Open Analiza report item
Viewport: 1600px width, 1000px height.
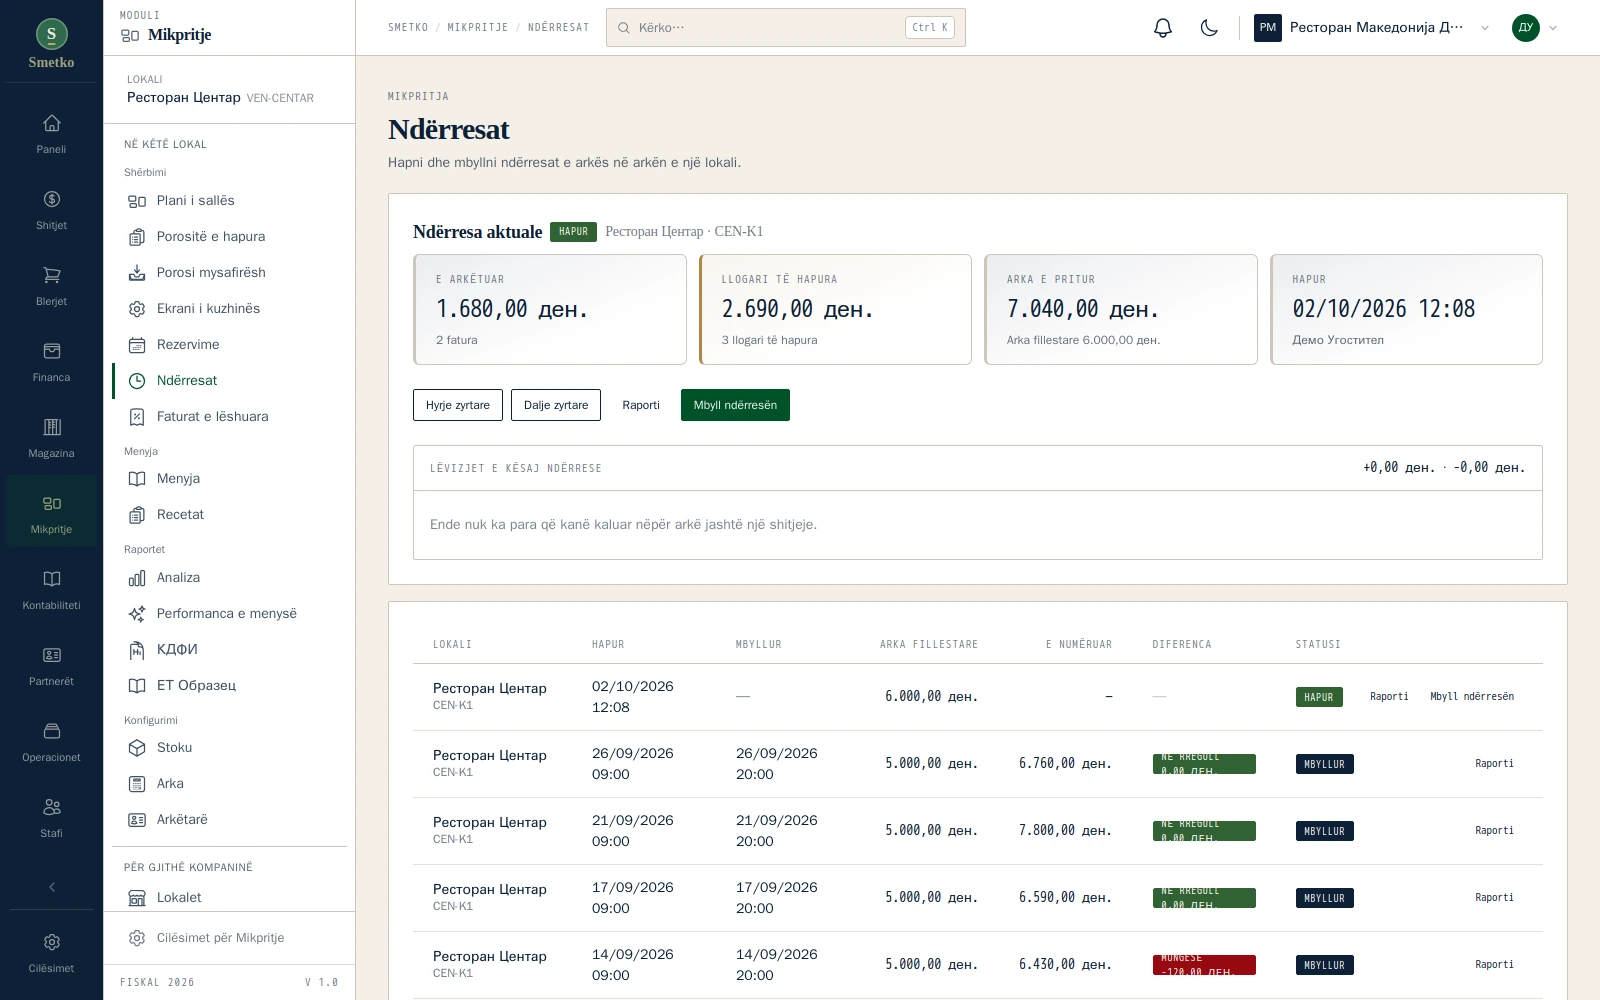[x=230, y=578]
